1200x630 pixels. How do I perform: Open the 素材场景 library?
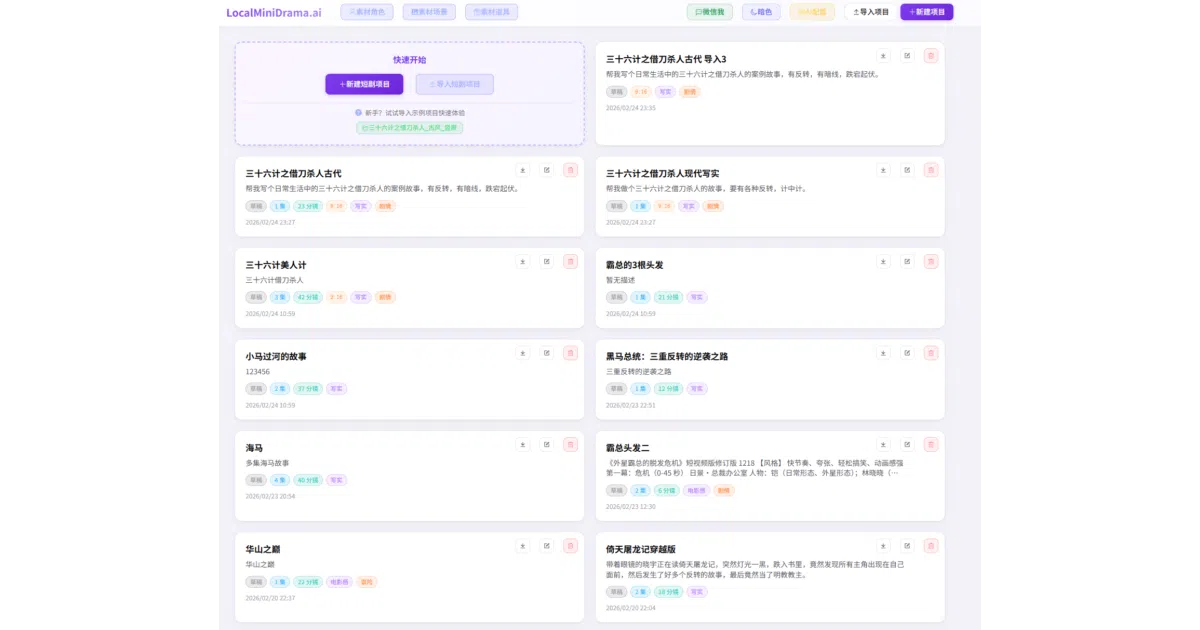(x=428, y=12)
